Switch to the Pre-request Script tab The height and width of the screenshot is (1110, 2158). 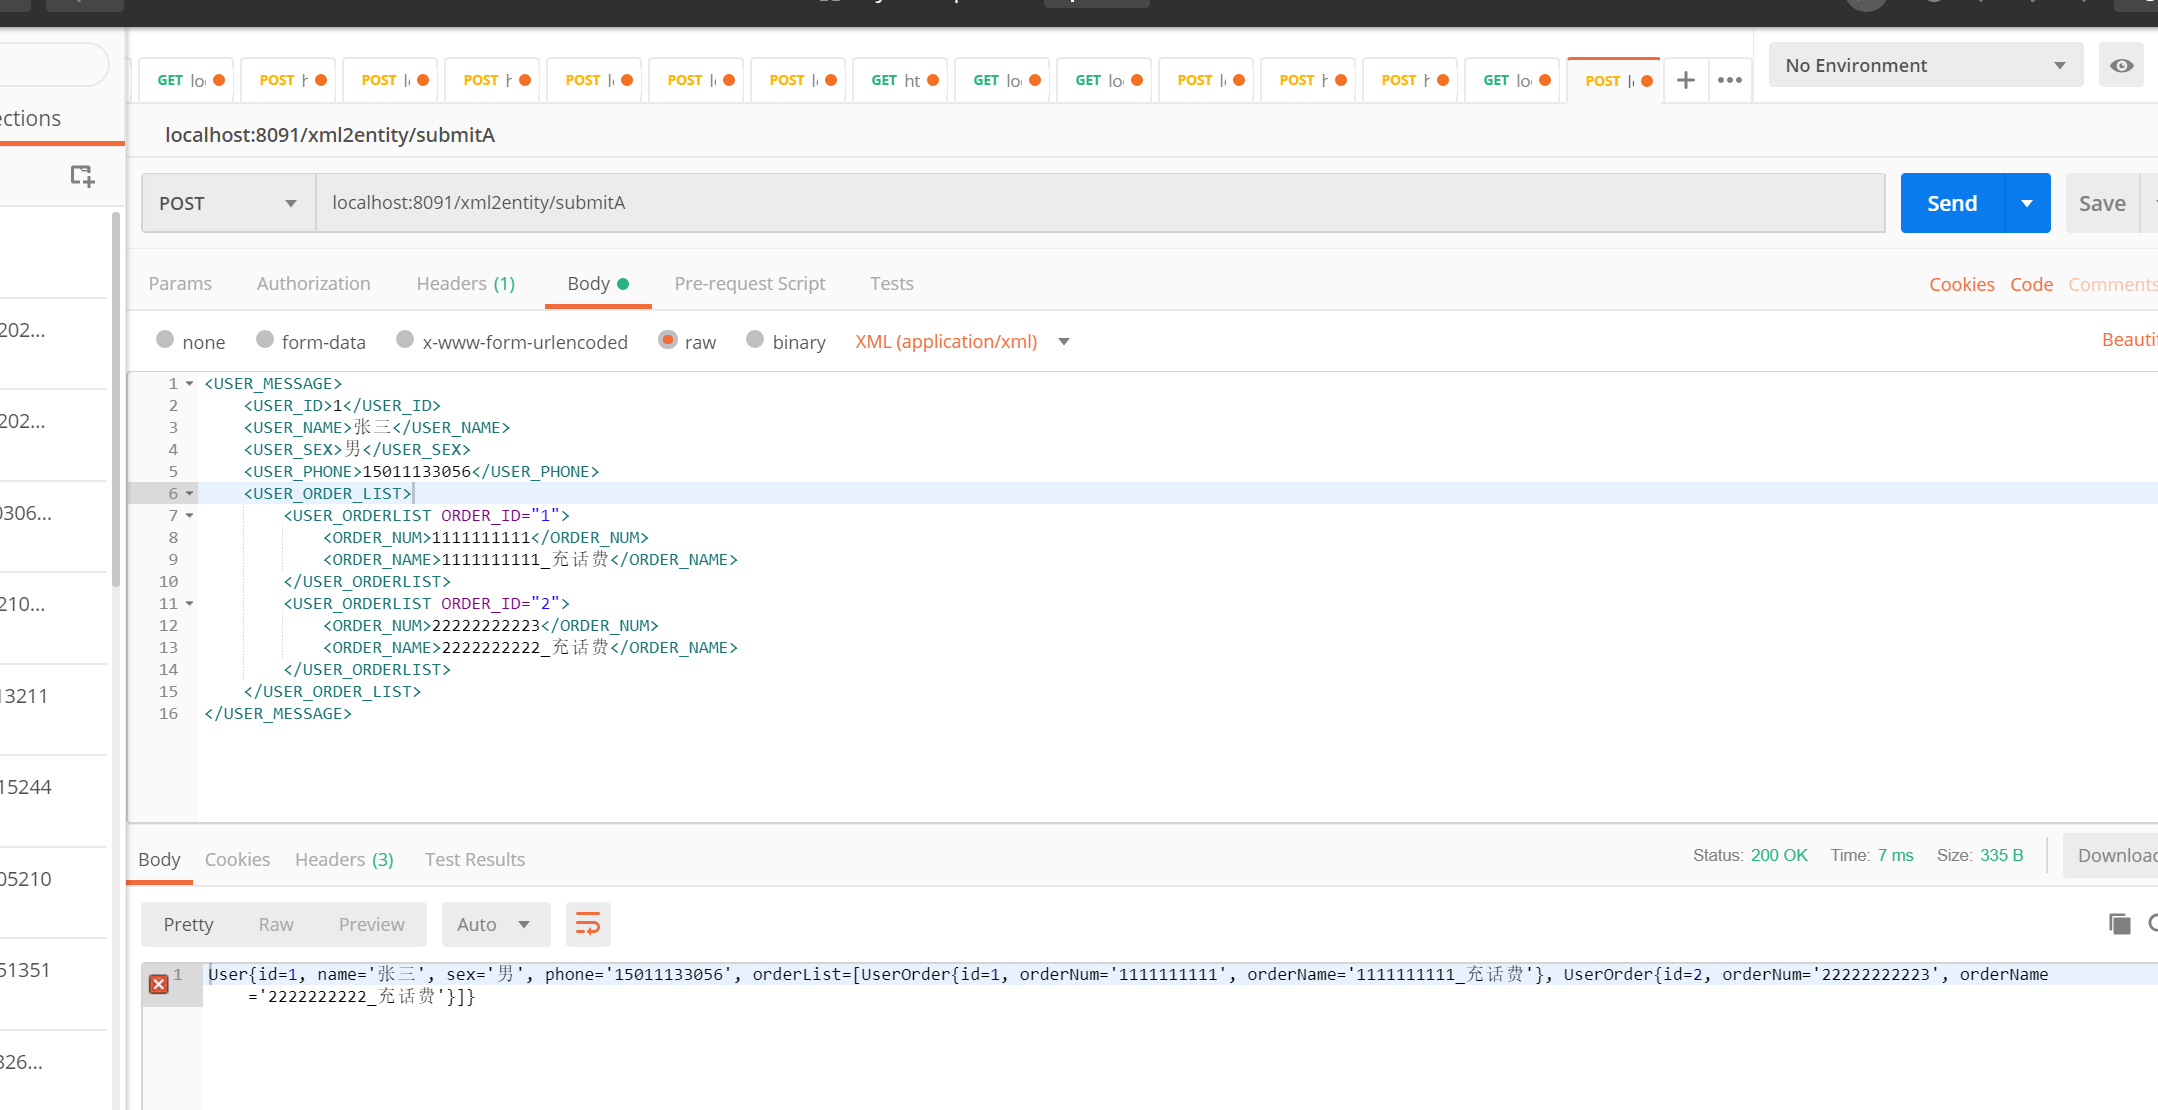coord(750,283)
